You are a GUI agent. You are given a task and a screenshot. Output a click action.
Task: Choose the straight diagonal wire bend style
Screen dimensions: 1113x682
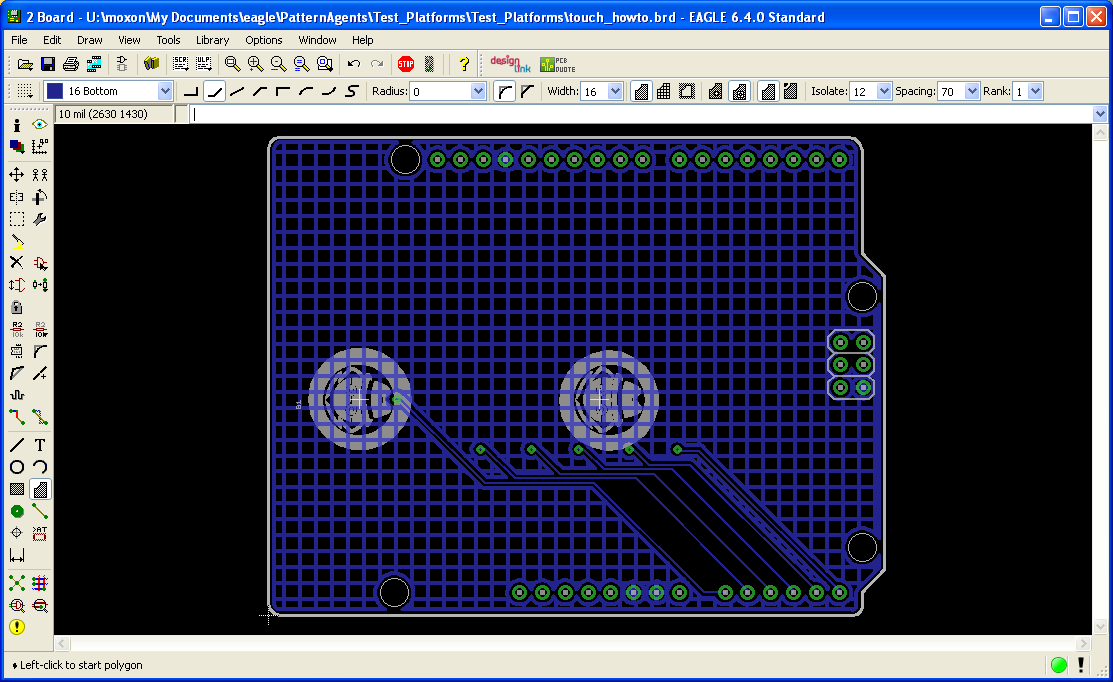pyautogui.click(x=237, y=91)
